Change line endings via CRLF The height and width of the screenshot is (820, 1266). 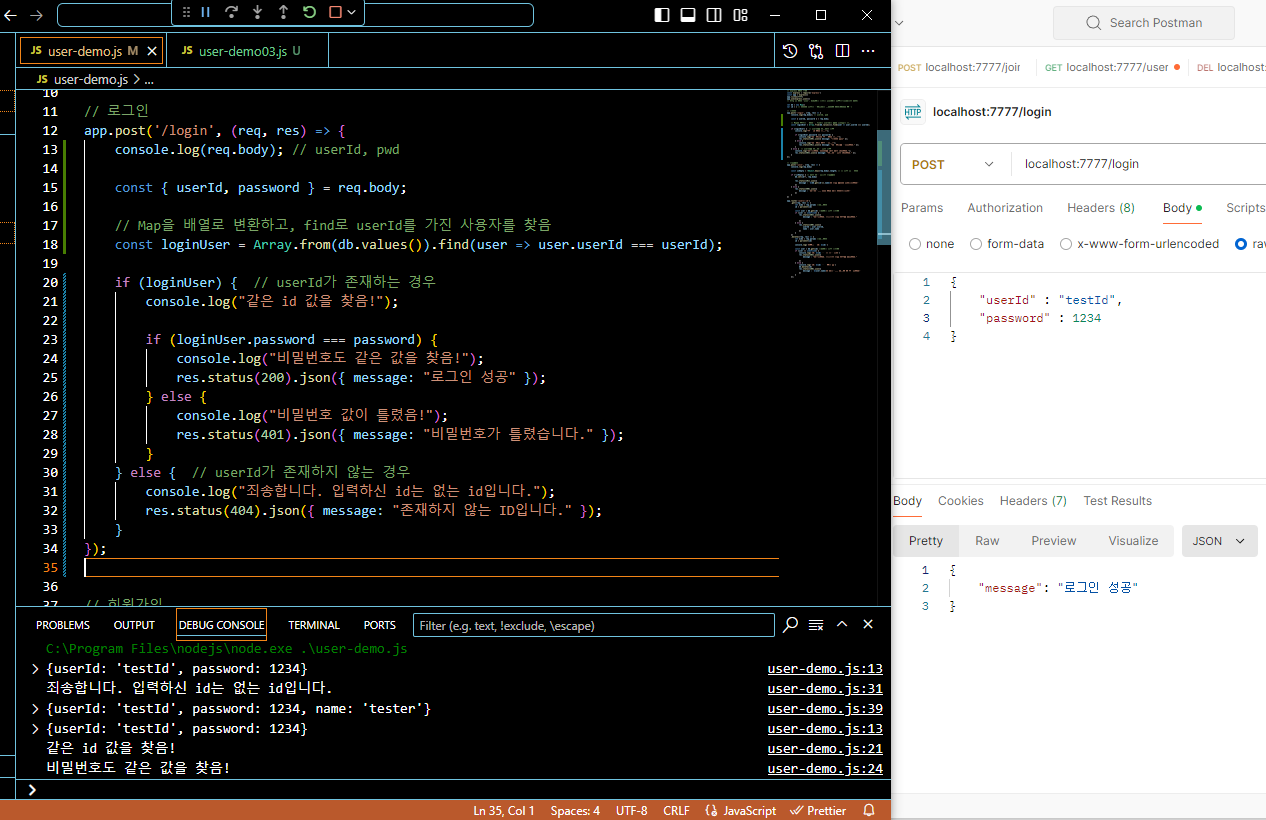click(x=675, y=811)
